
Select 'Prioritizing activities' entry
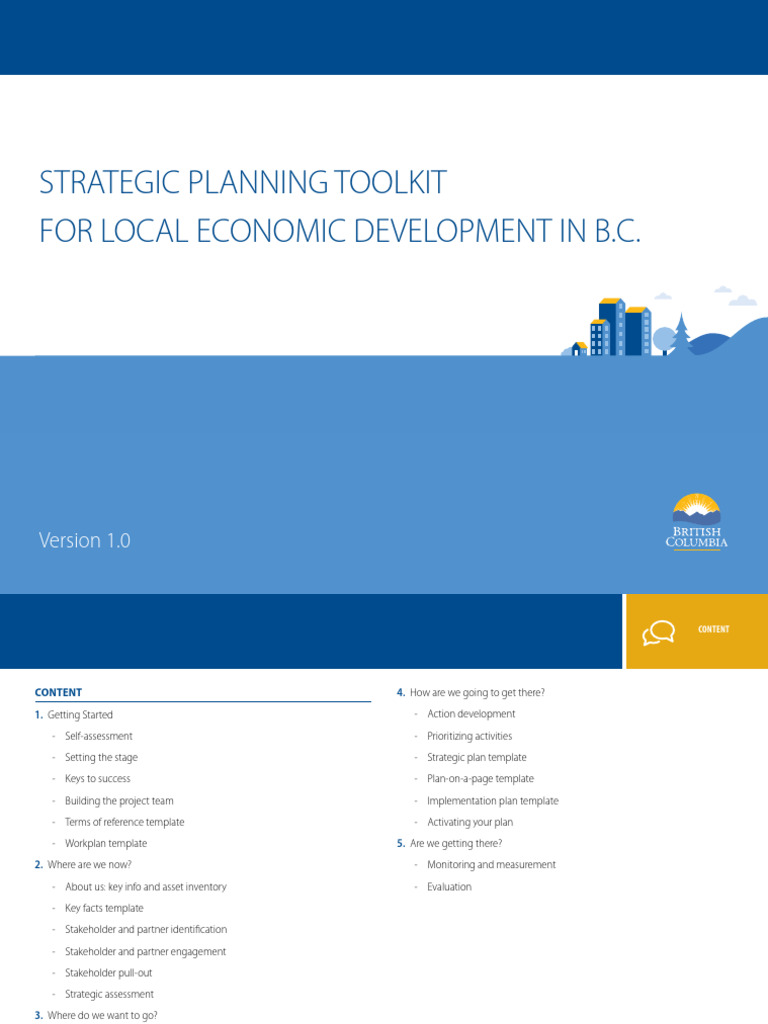pos(470,736)
